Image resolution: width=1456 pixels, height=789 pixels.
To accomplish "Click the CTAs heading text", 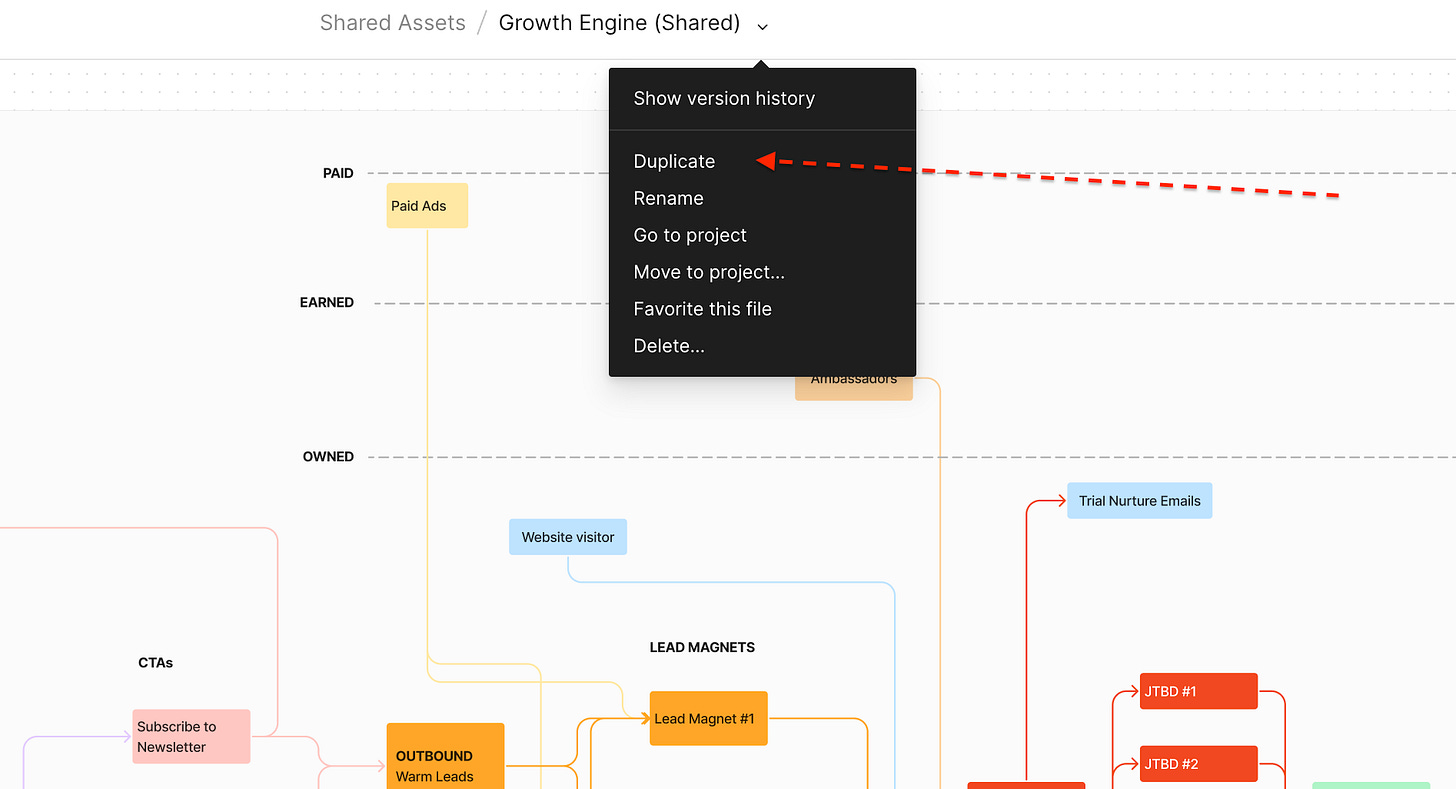I will click(x=156, y=663).
